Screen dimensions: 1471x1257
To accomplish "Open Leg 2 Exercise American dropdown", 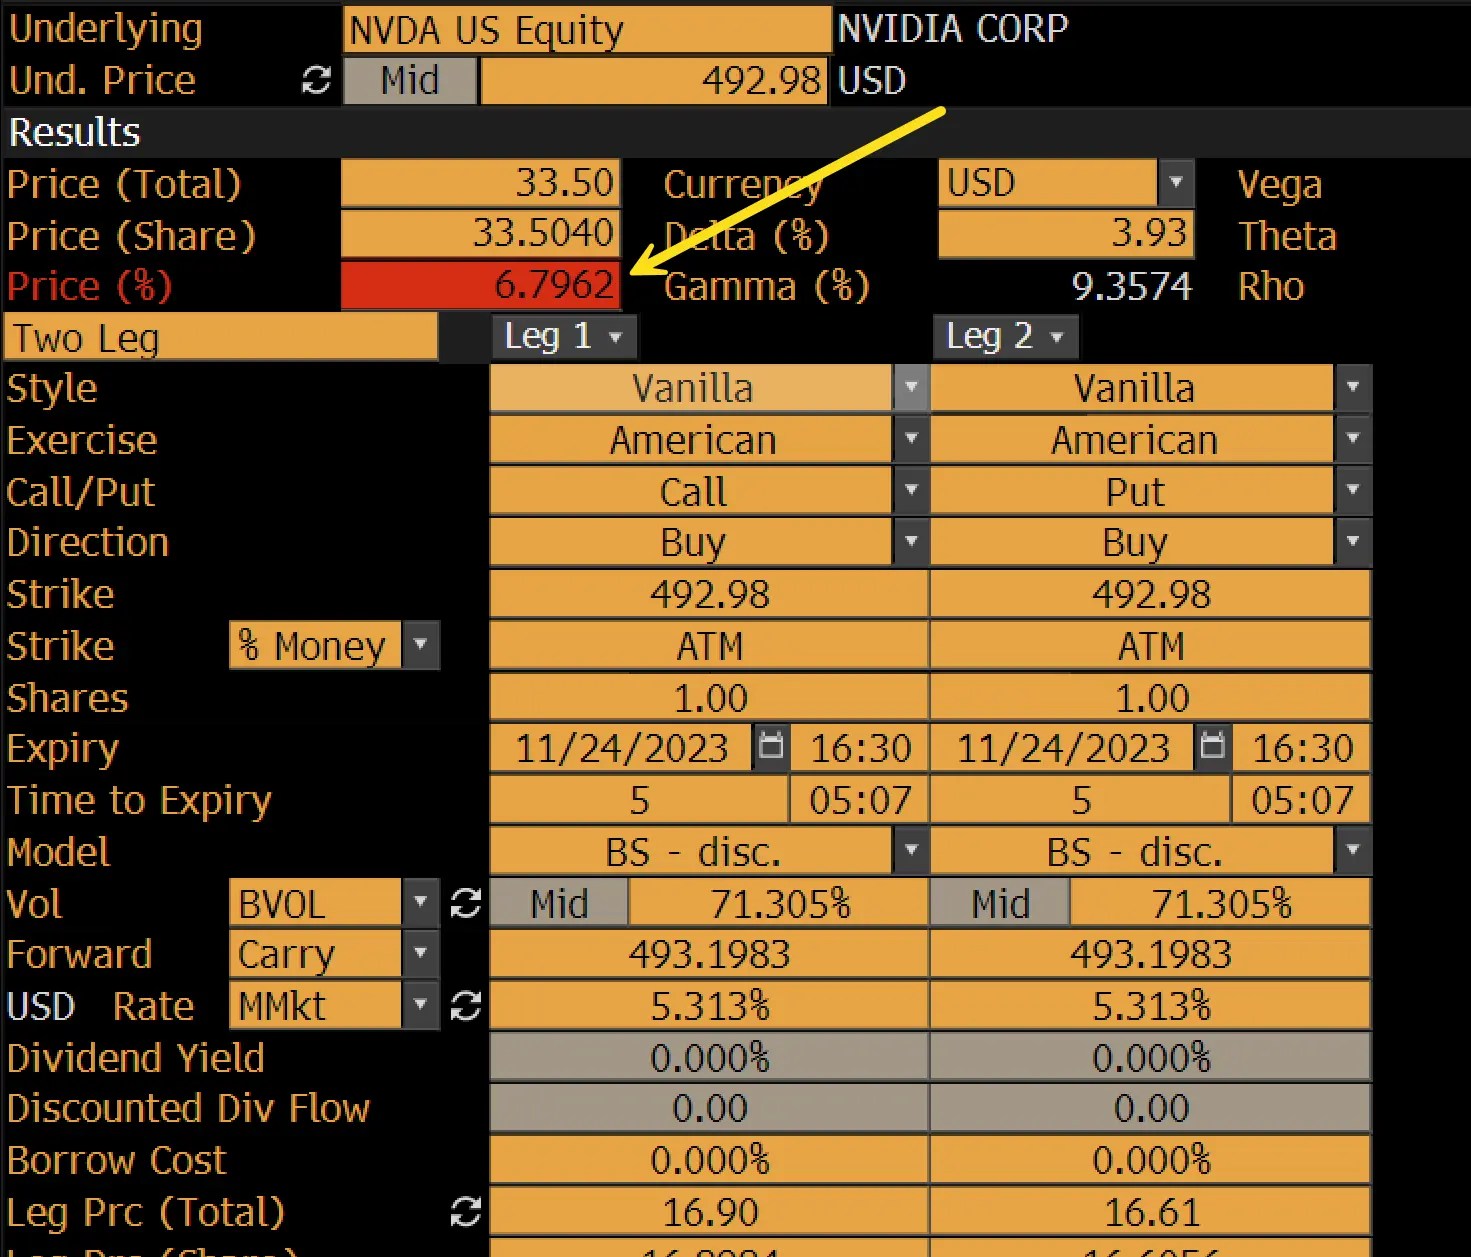I will (1353, 440).
